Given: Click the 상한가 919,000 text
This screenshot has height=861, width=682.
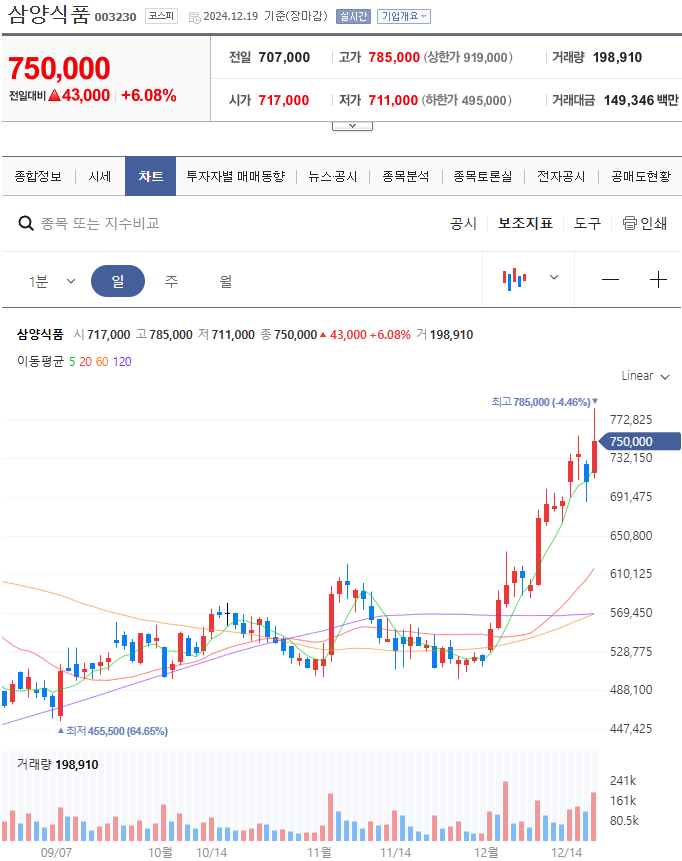Looking at the screenshot, I should coord(468,57).
